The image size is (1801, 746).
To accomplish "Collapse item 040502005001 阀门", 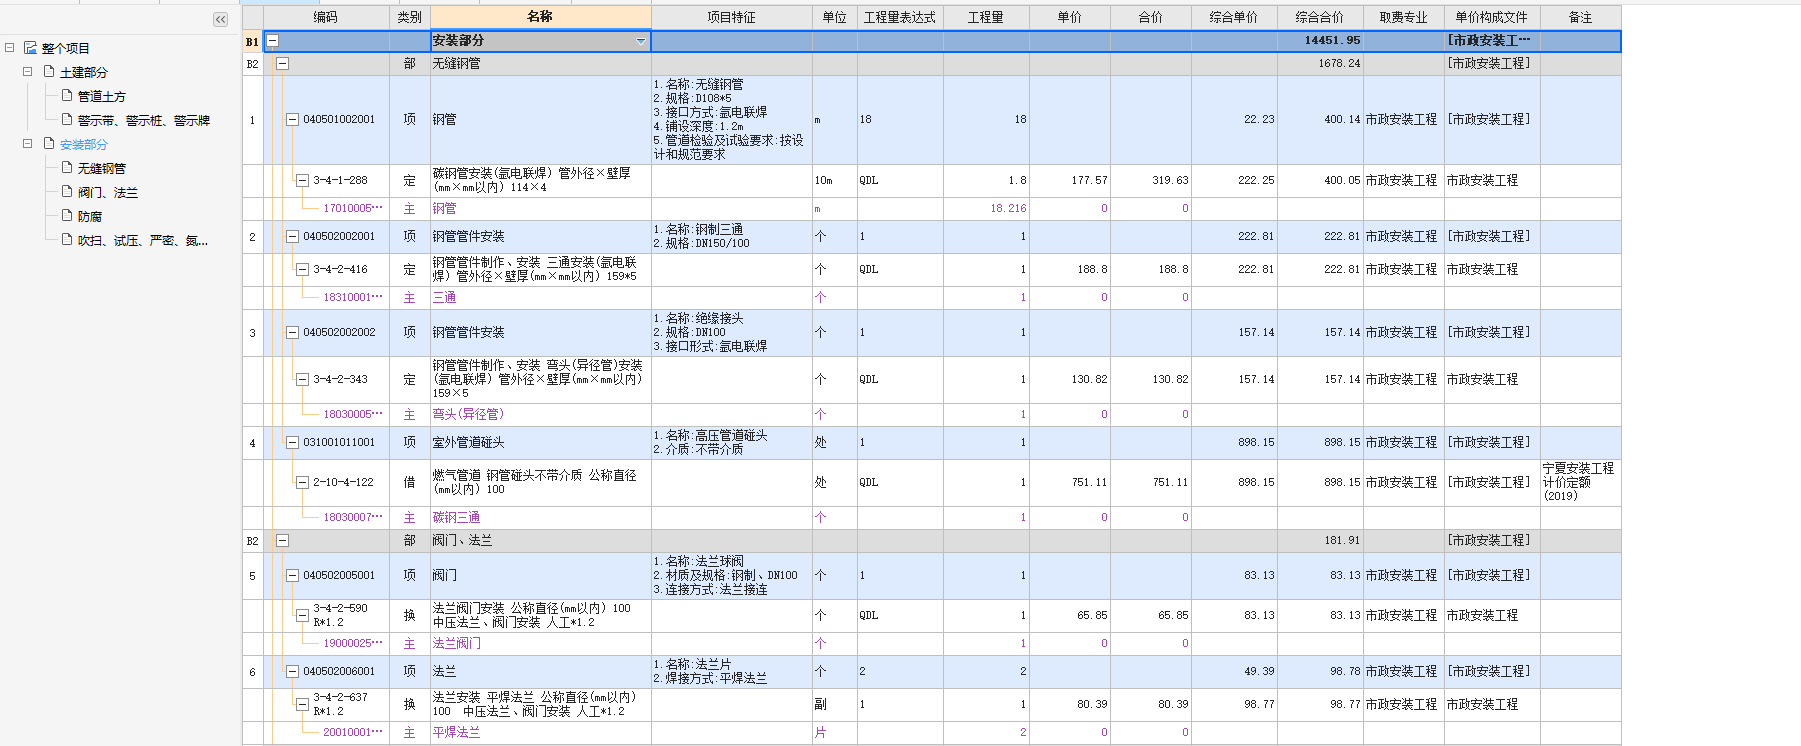I will 292,576.
